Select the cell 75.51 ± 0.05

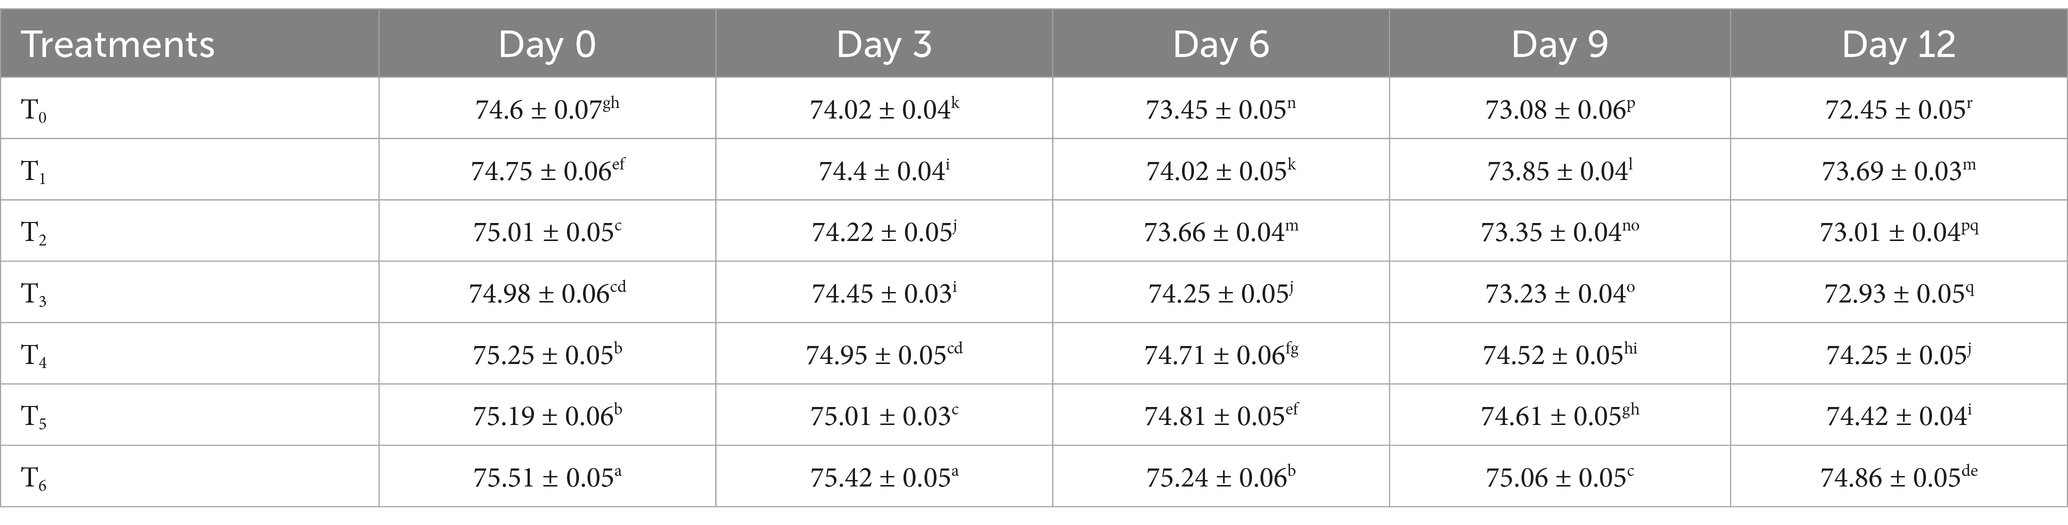coord(547,476)
